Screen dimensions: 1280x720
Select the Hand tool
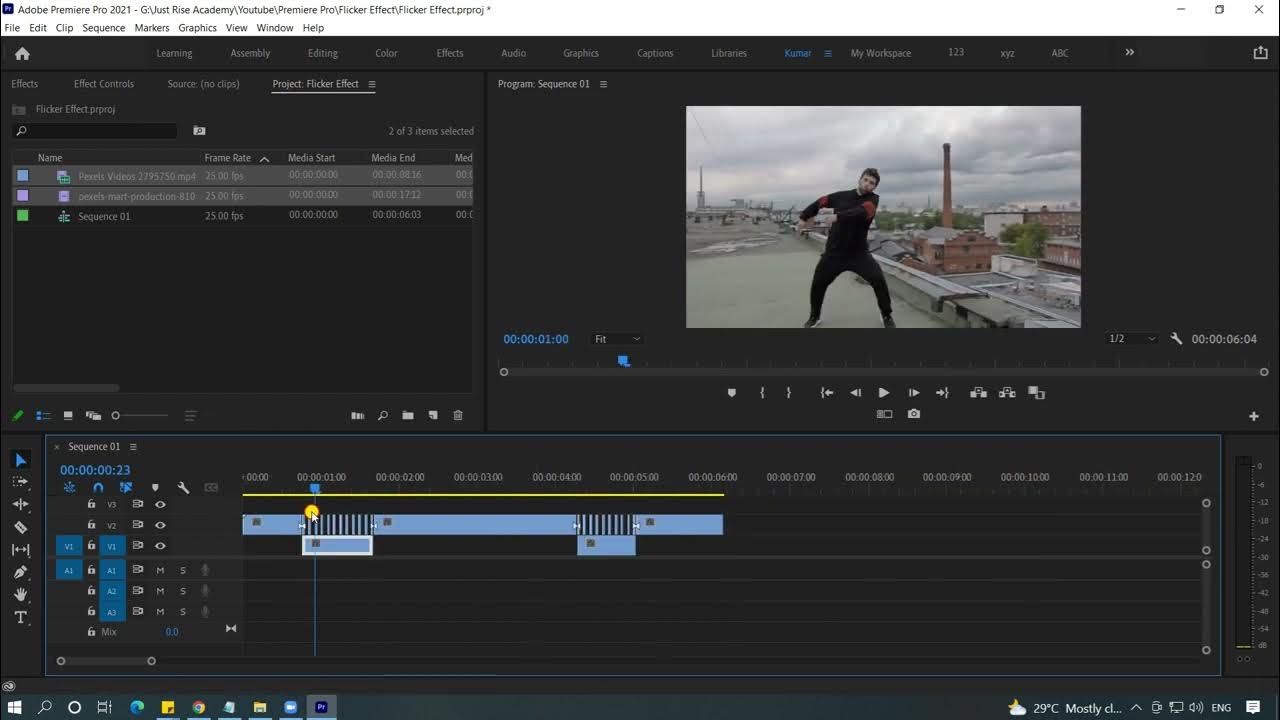click(21, 594)
